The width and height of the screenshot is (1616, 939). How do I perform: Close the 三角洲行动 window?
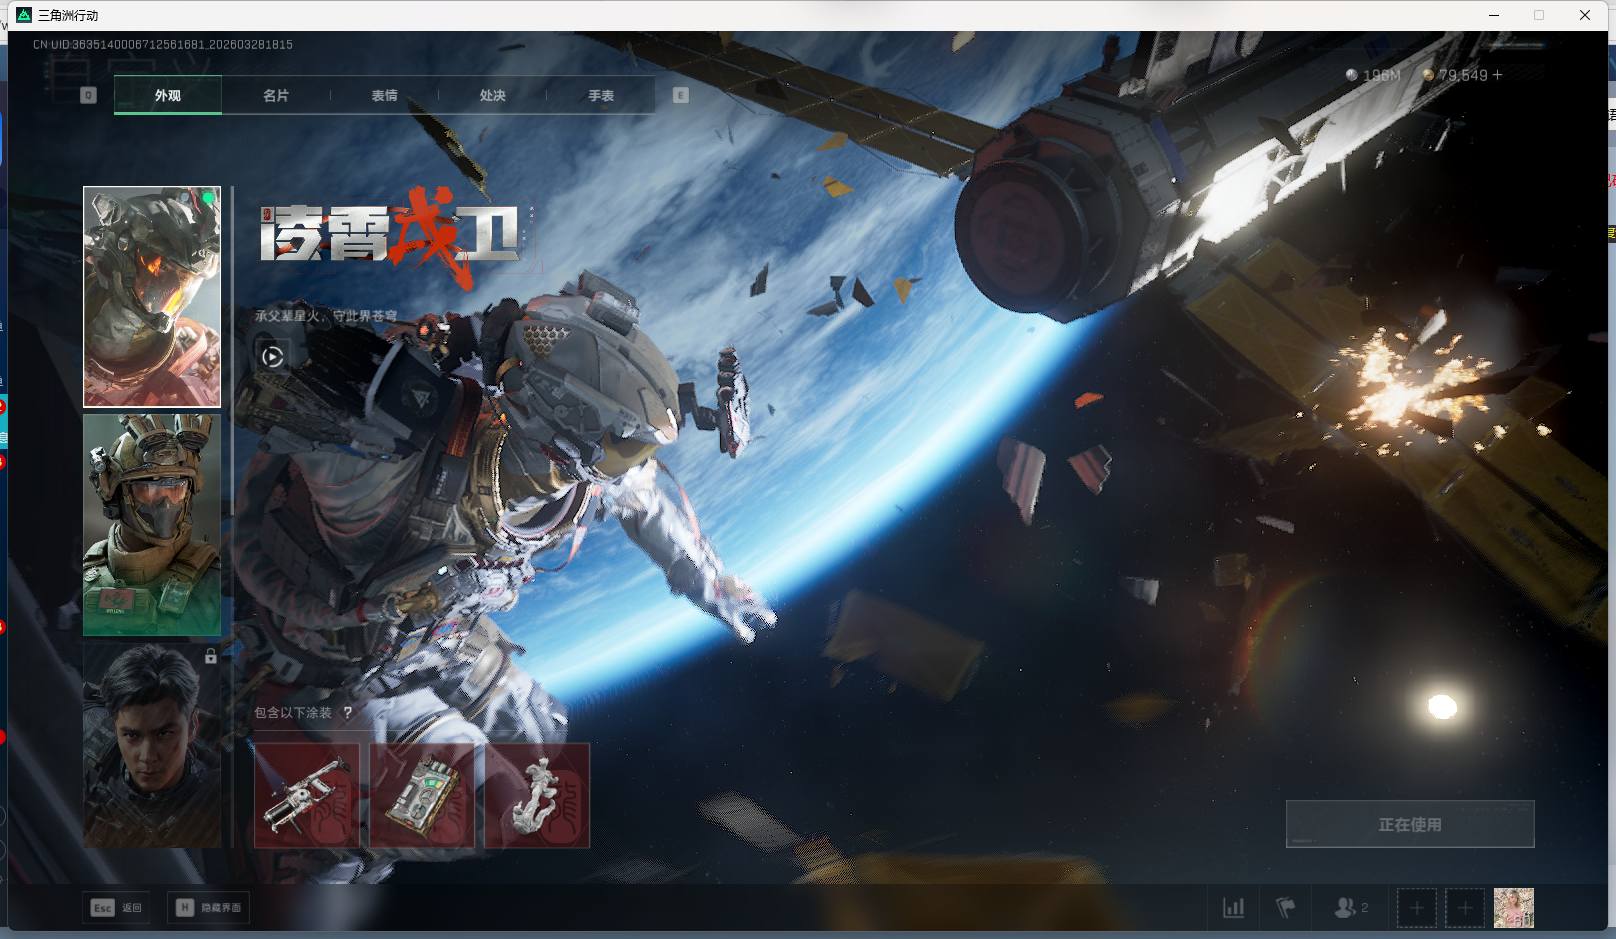[1585, 15]
